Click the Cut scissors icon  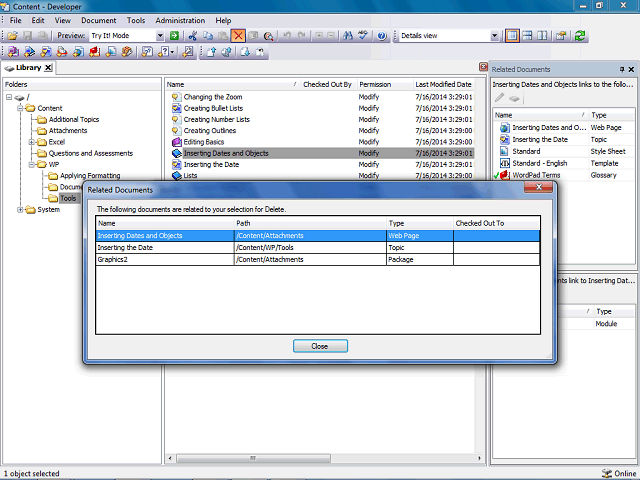[x=193, y=36]
